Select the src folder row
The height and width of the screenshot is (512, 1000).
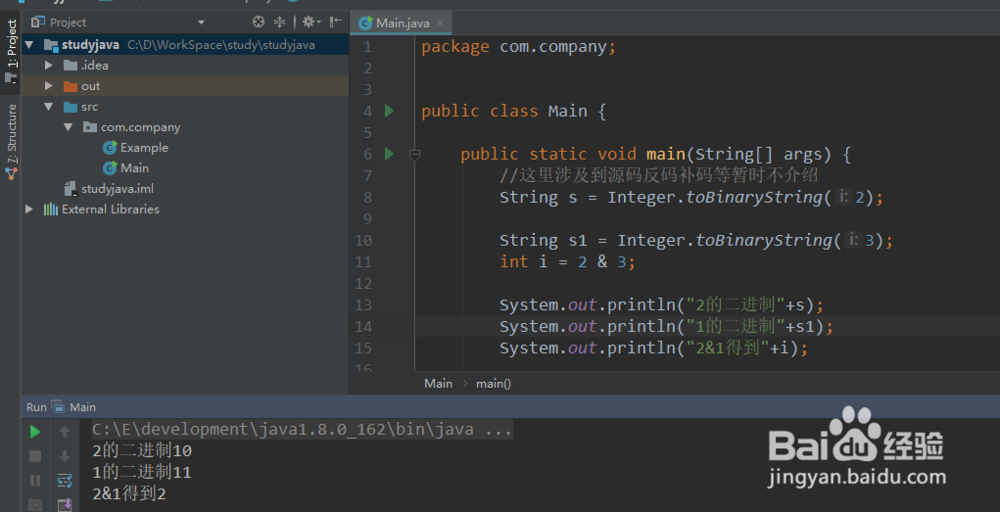[185, 106]
